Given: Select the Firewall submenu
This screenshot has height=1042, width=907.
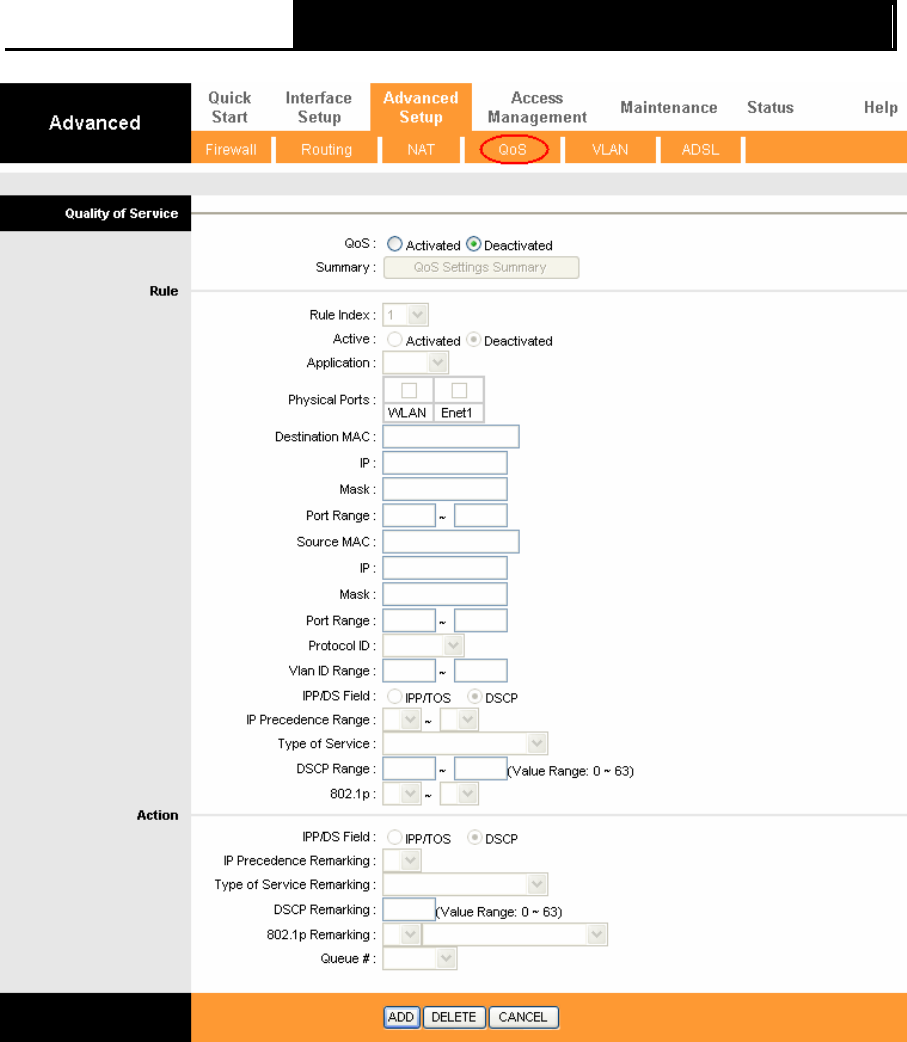Looking at the screenshot, I should pos(231,150).
